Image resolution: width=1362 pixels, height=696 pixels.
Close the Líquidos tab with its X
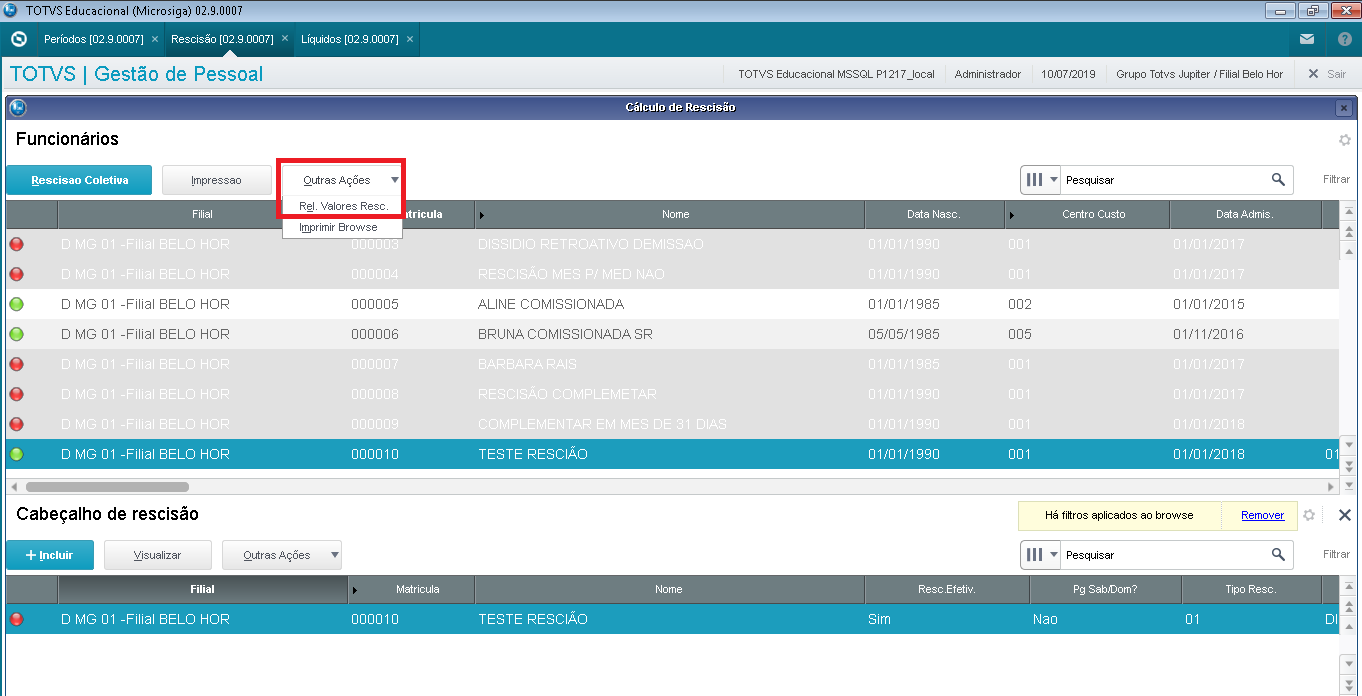point(410,39)
